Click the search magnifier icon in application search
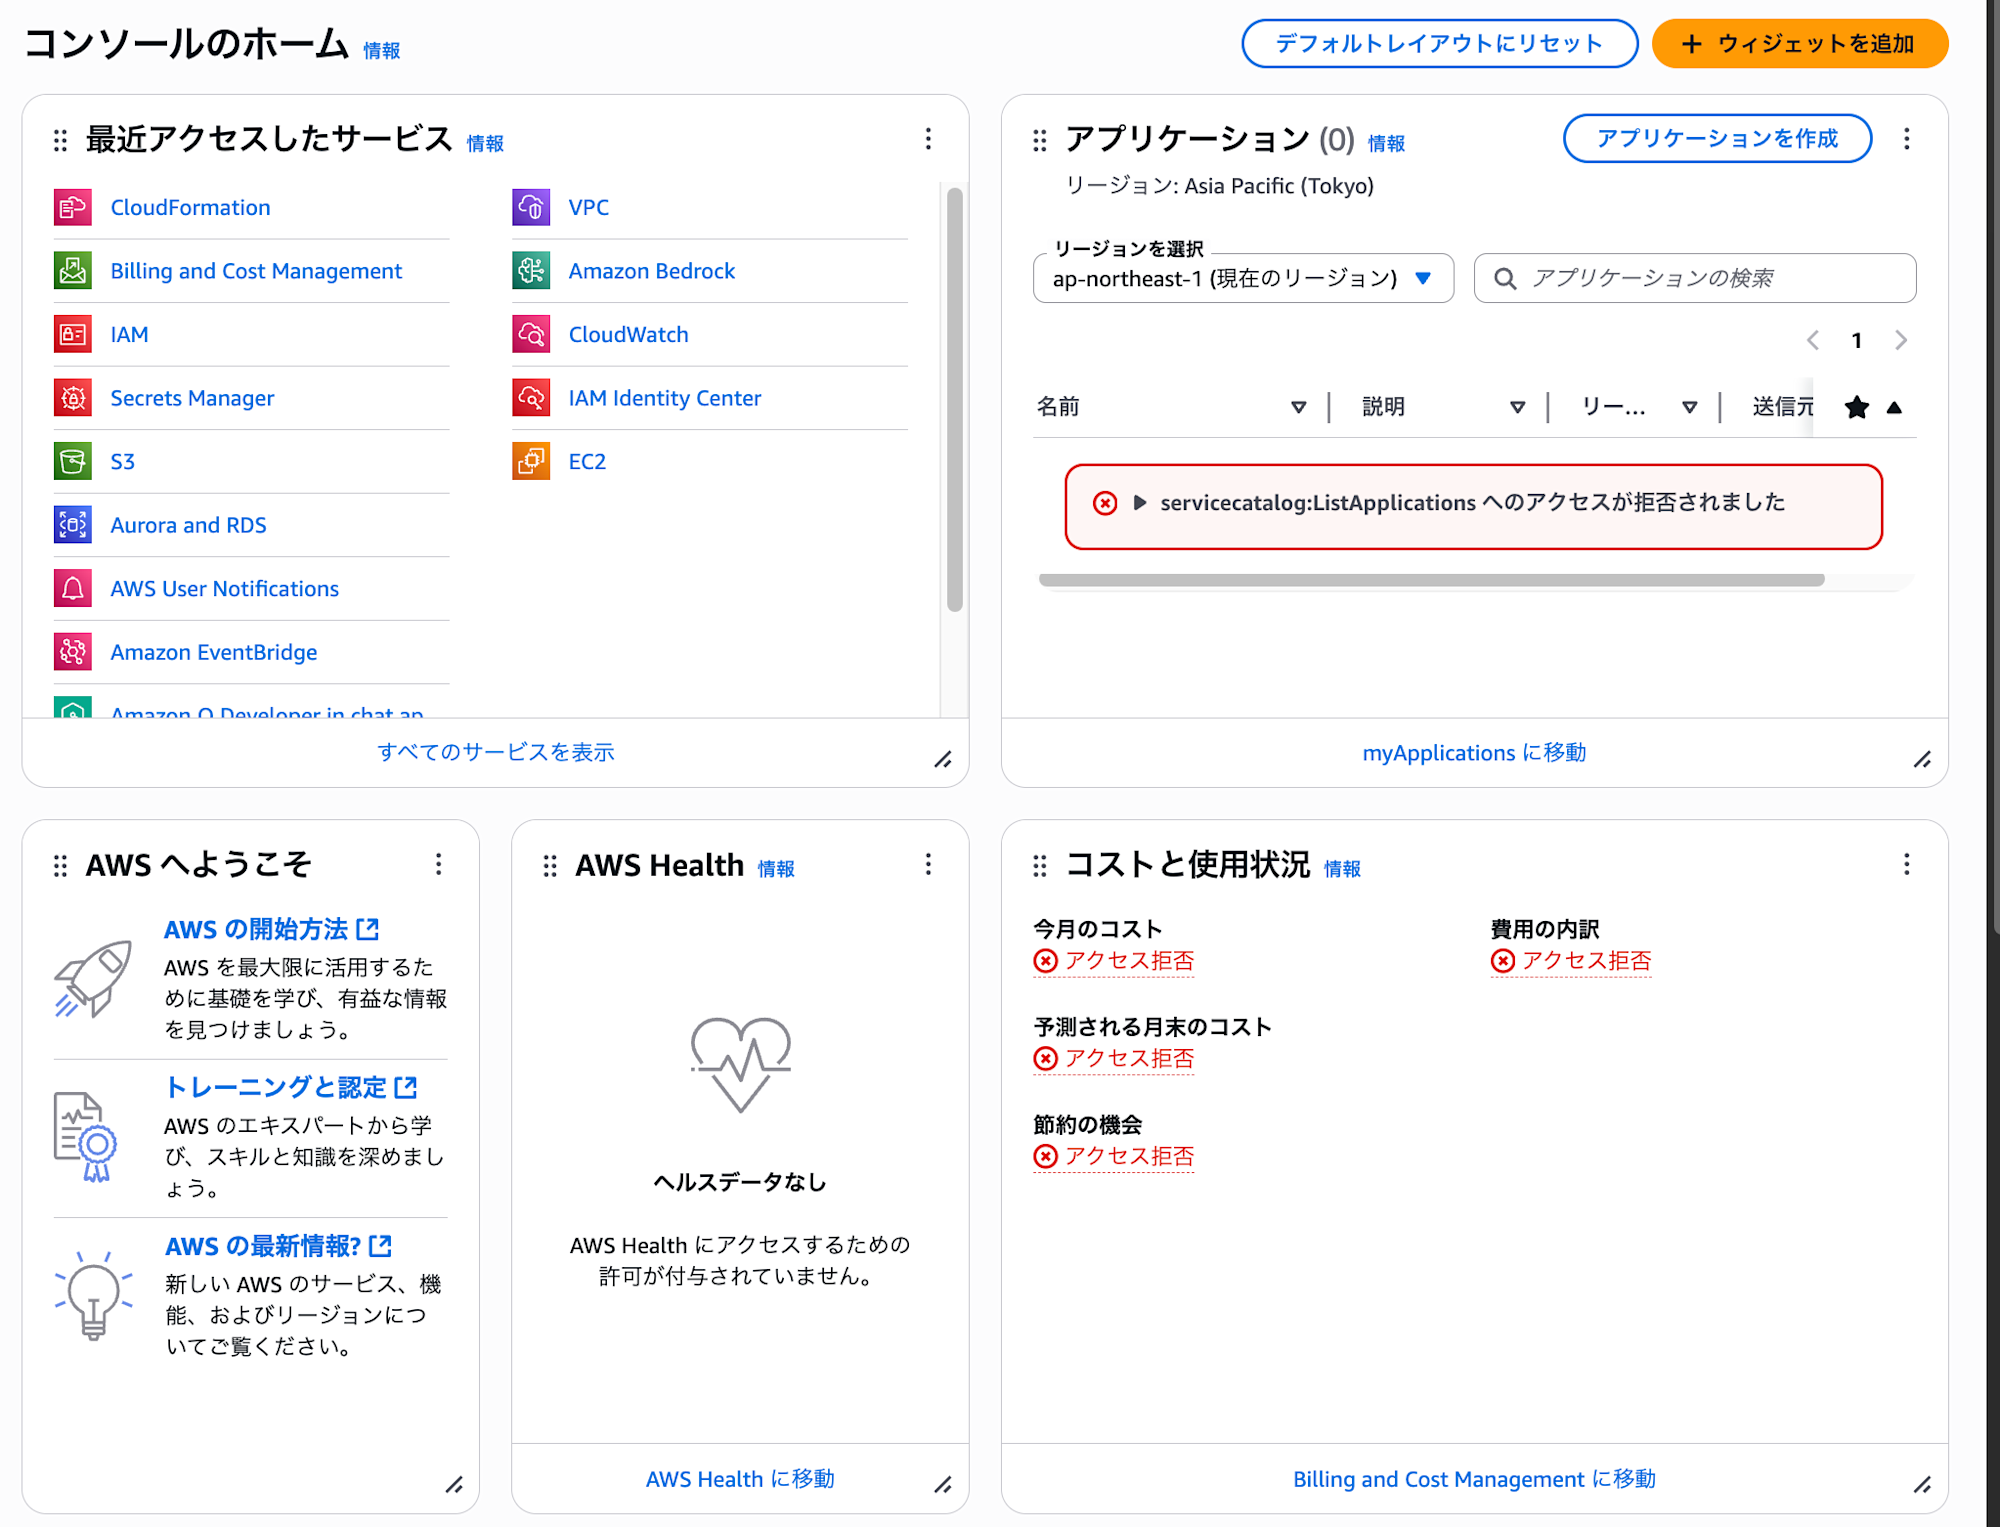 pos(1505,279)
